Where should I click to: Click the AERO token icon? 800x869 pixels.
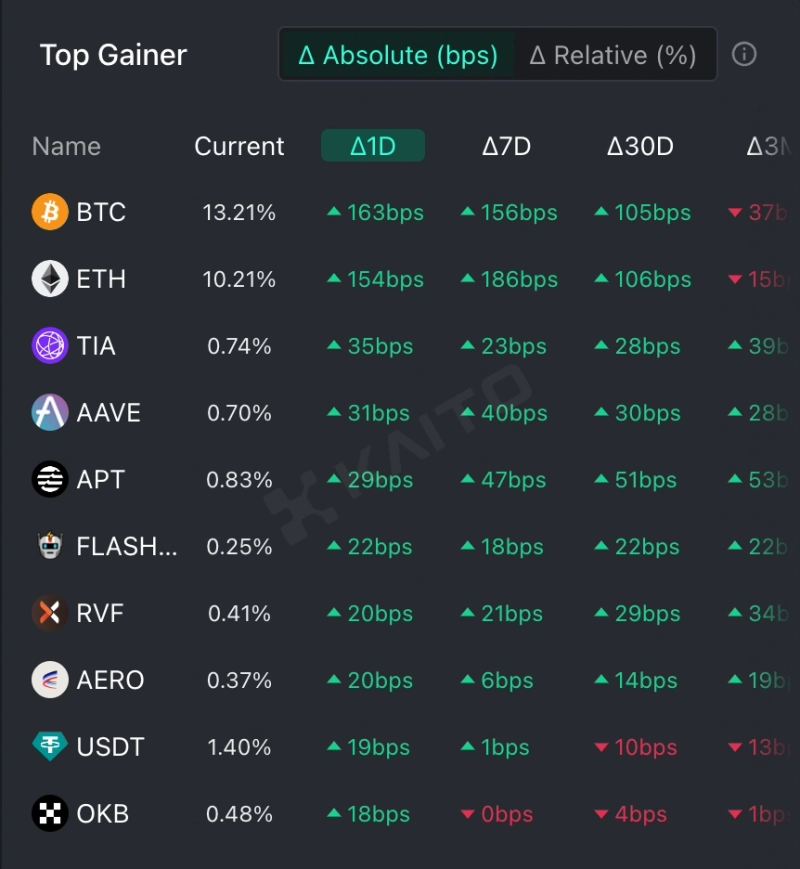coord(50,680)
